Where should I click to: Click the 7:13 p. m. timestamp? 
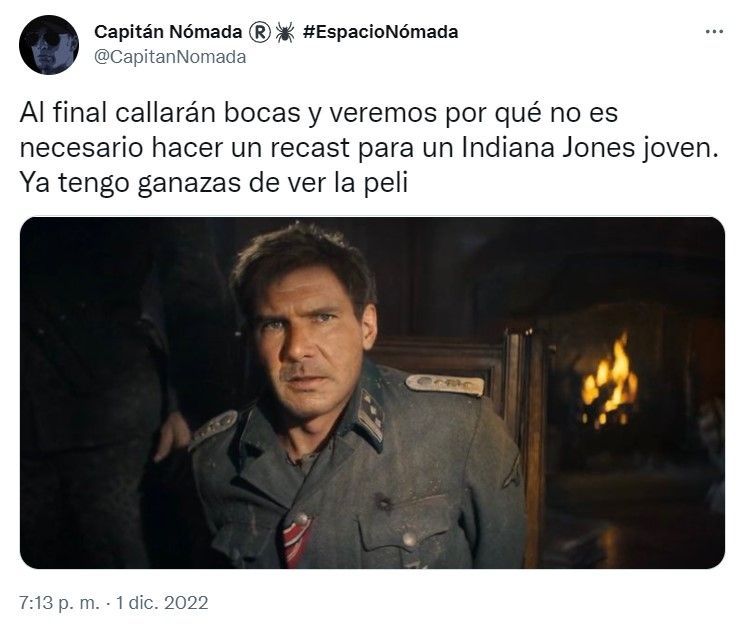(x=59, y=603)
